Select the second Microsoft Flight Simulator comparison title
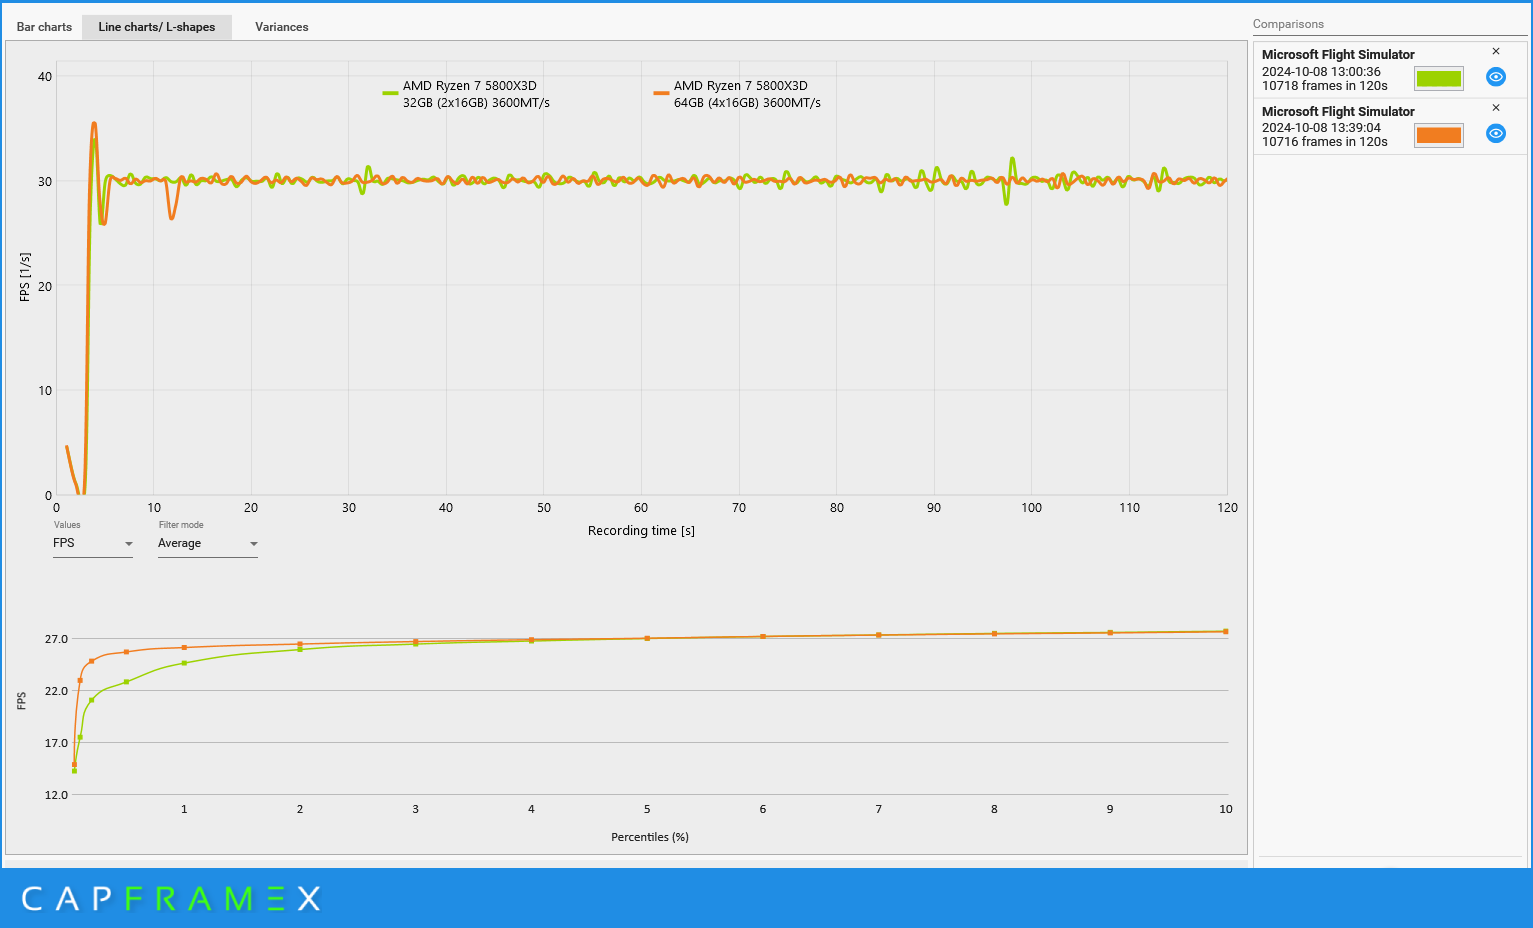This screenshot has width=1533, height=928. click(1338, 112)
